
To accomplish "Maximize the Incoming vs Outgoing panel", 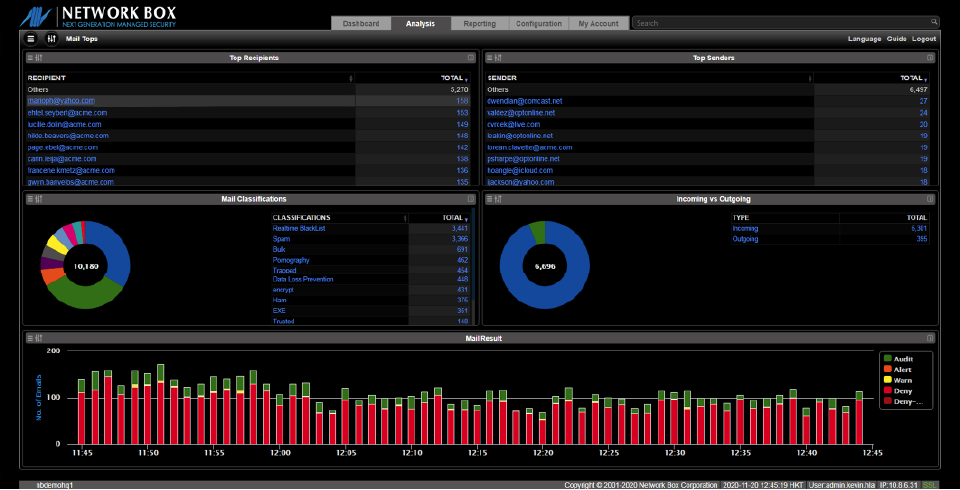I will 930,199.
